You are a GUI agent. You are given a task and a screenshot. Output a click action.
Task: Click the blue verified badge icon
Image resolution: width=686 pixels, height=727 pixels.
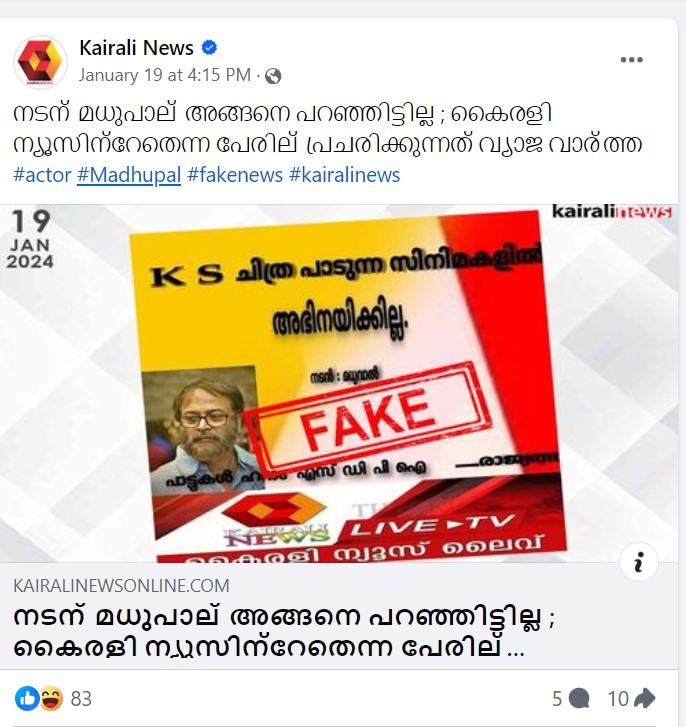coord(210,47)
